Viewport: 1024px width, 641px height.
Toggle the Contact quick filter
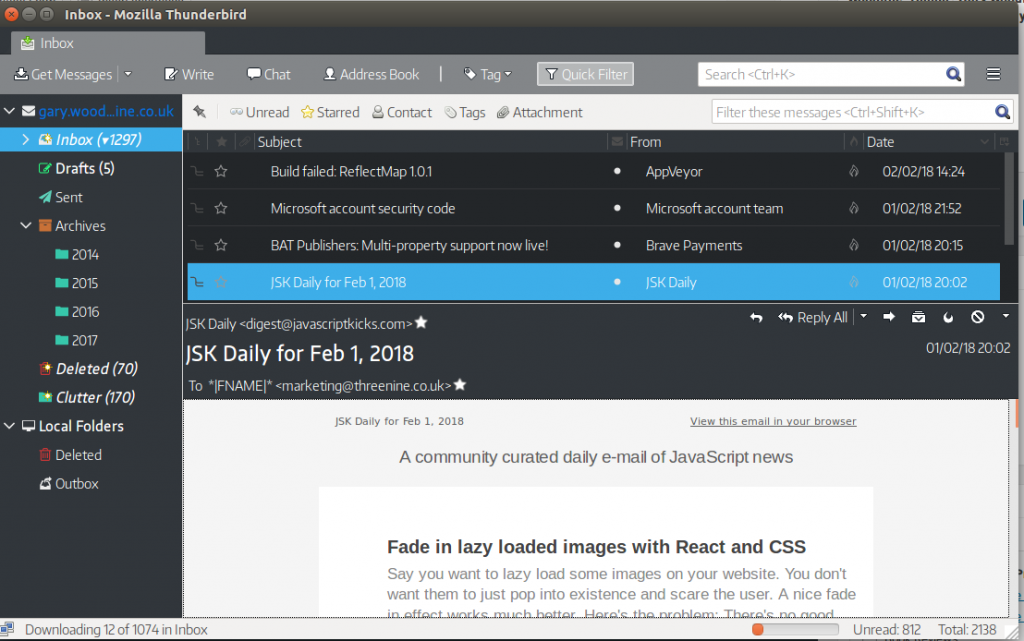402,112
